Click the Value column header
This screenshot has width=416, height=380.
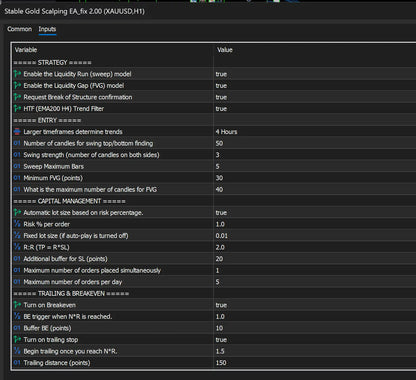225,50
